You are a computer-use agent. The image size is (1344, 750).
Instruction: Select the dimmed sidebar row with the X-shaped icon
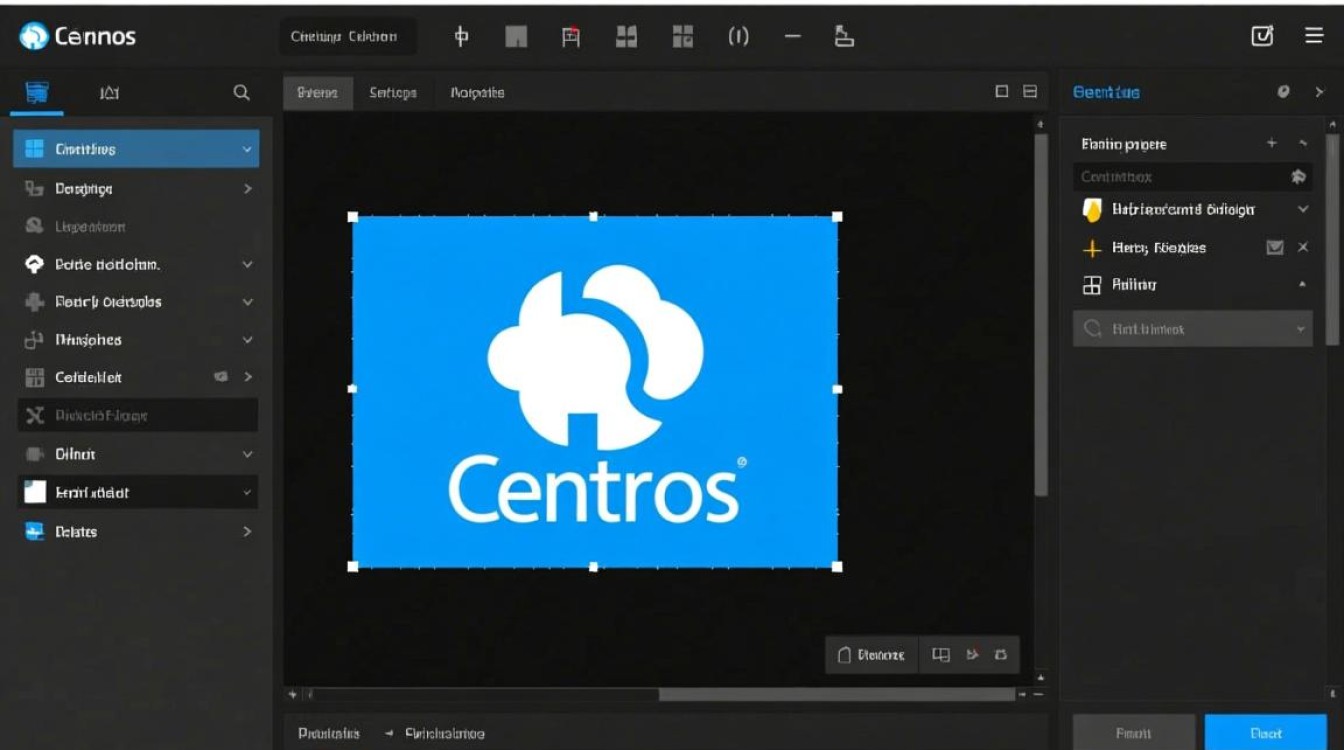point(138,415)
